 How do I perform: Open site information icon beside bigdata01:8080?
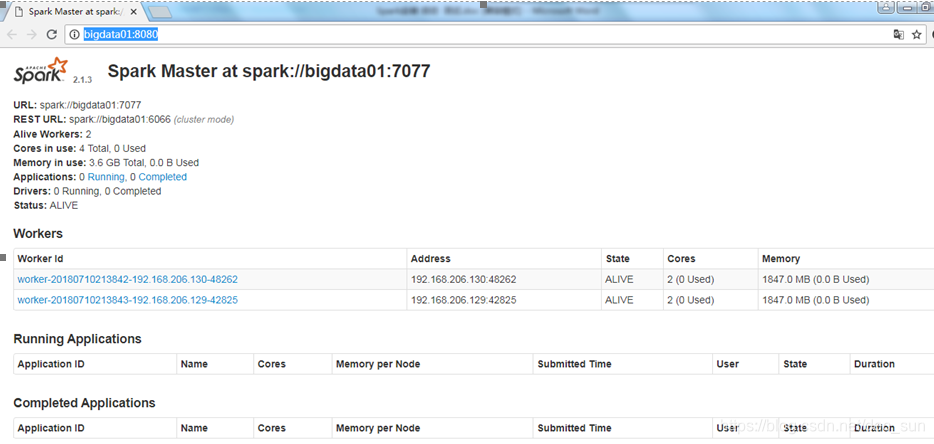point(74,35)
